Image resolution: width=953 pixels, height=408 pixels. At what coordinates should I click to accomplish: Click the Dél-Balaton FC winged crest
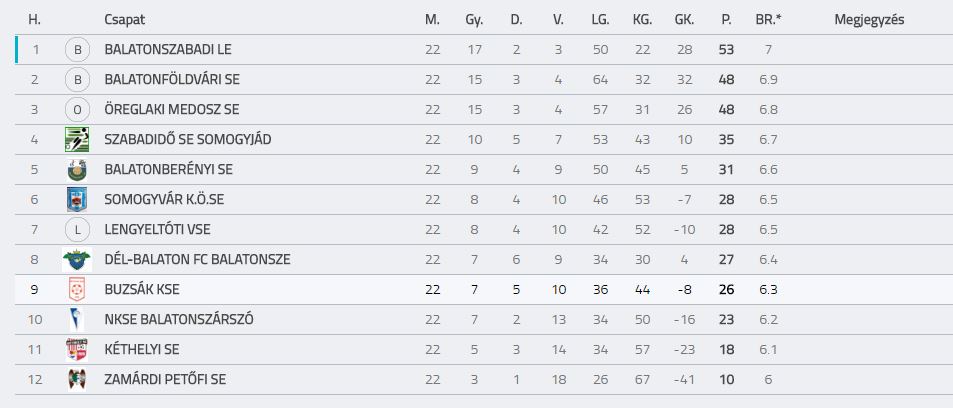coord(77,260)
